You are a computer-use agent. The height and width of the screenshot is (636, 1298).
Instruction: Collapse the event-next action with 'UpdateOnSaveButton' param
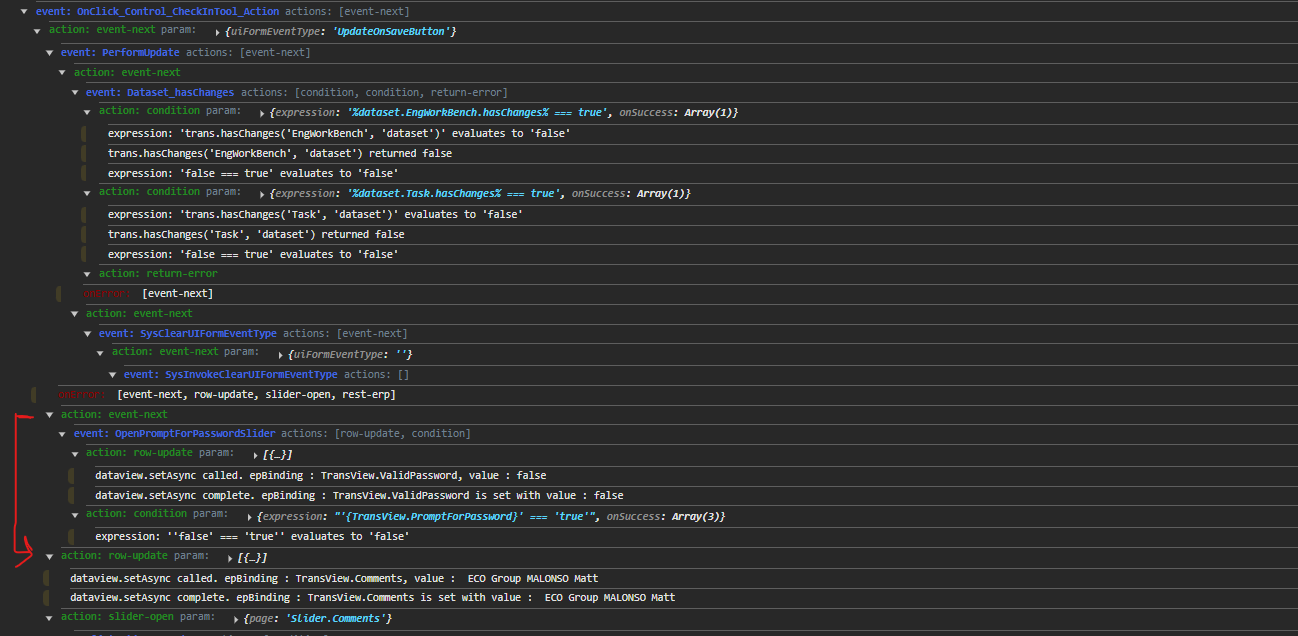pos(37,31)
